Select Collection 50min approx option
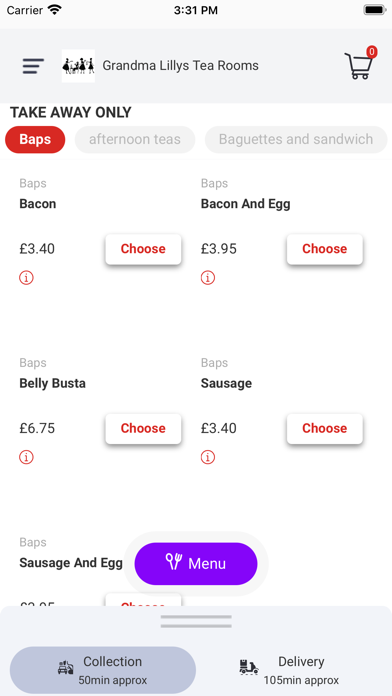This screenshot has width=392, height=696. tap(103, 670)
